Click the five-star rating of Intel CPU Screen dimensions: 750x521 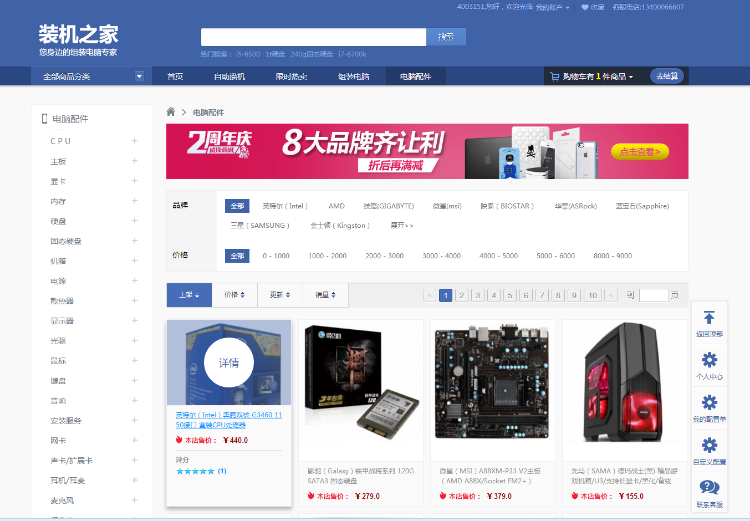[x=195, y=471]
